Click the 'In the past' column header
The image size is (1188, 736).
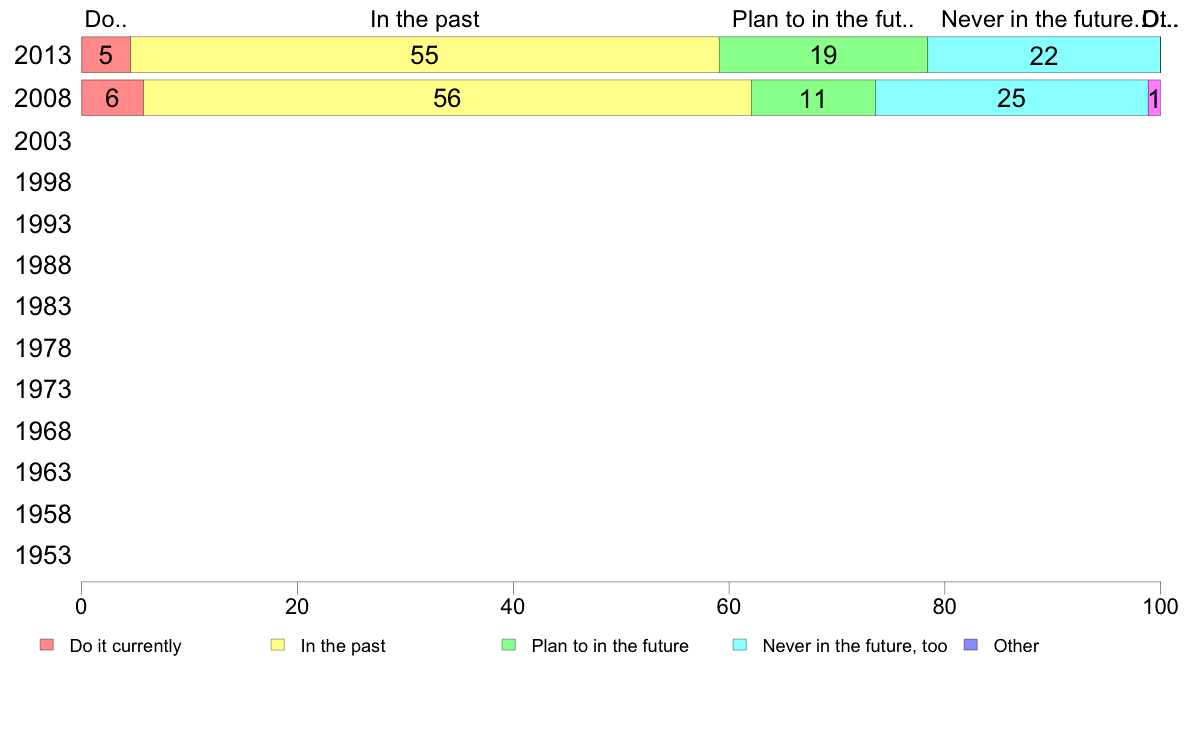point(425,19)
